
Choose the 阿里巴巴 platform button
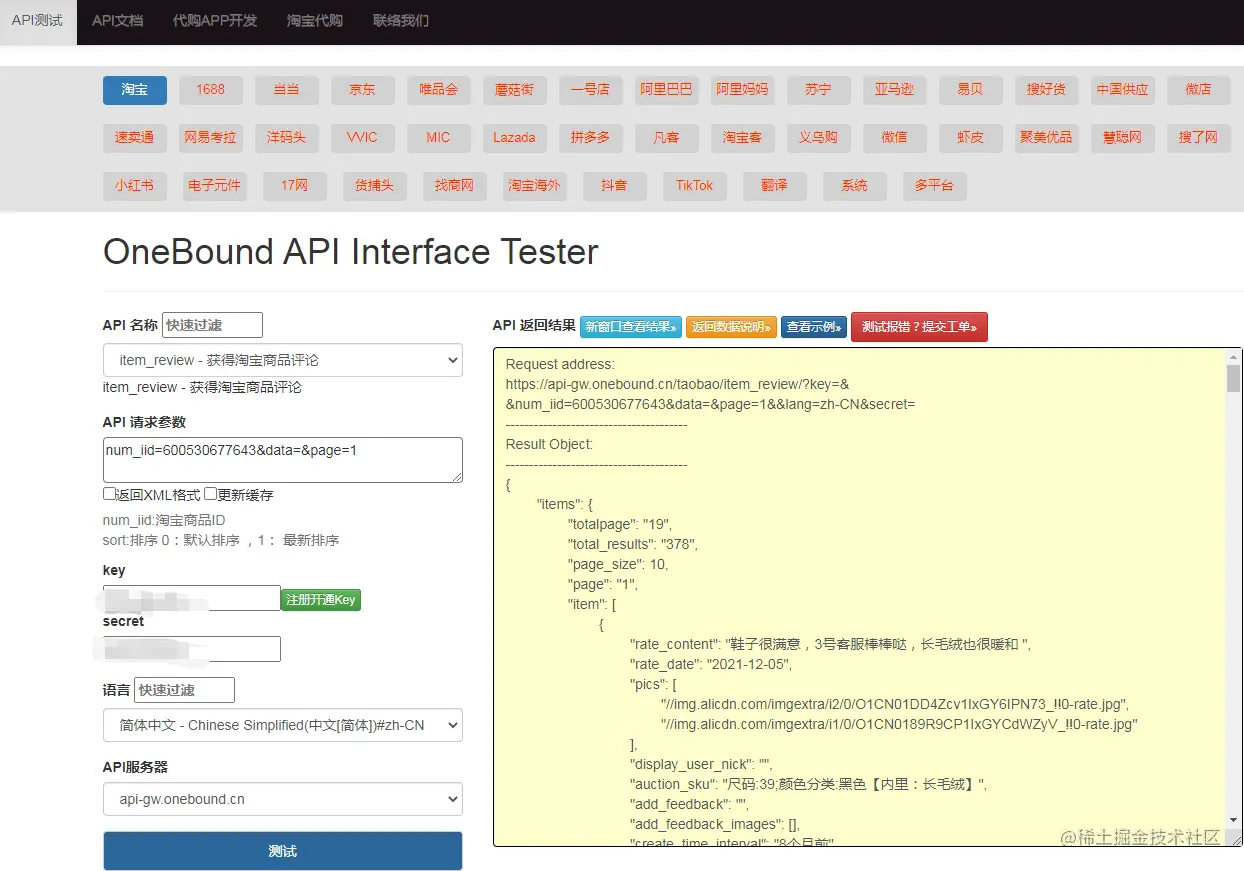[666, 90]
